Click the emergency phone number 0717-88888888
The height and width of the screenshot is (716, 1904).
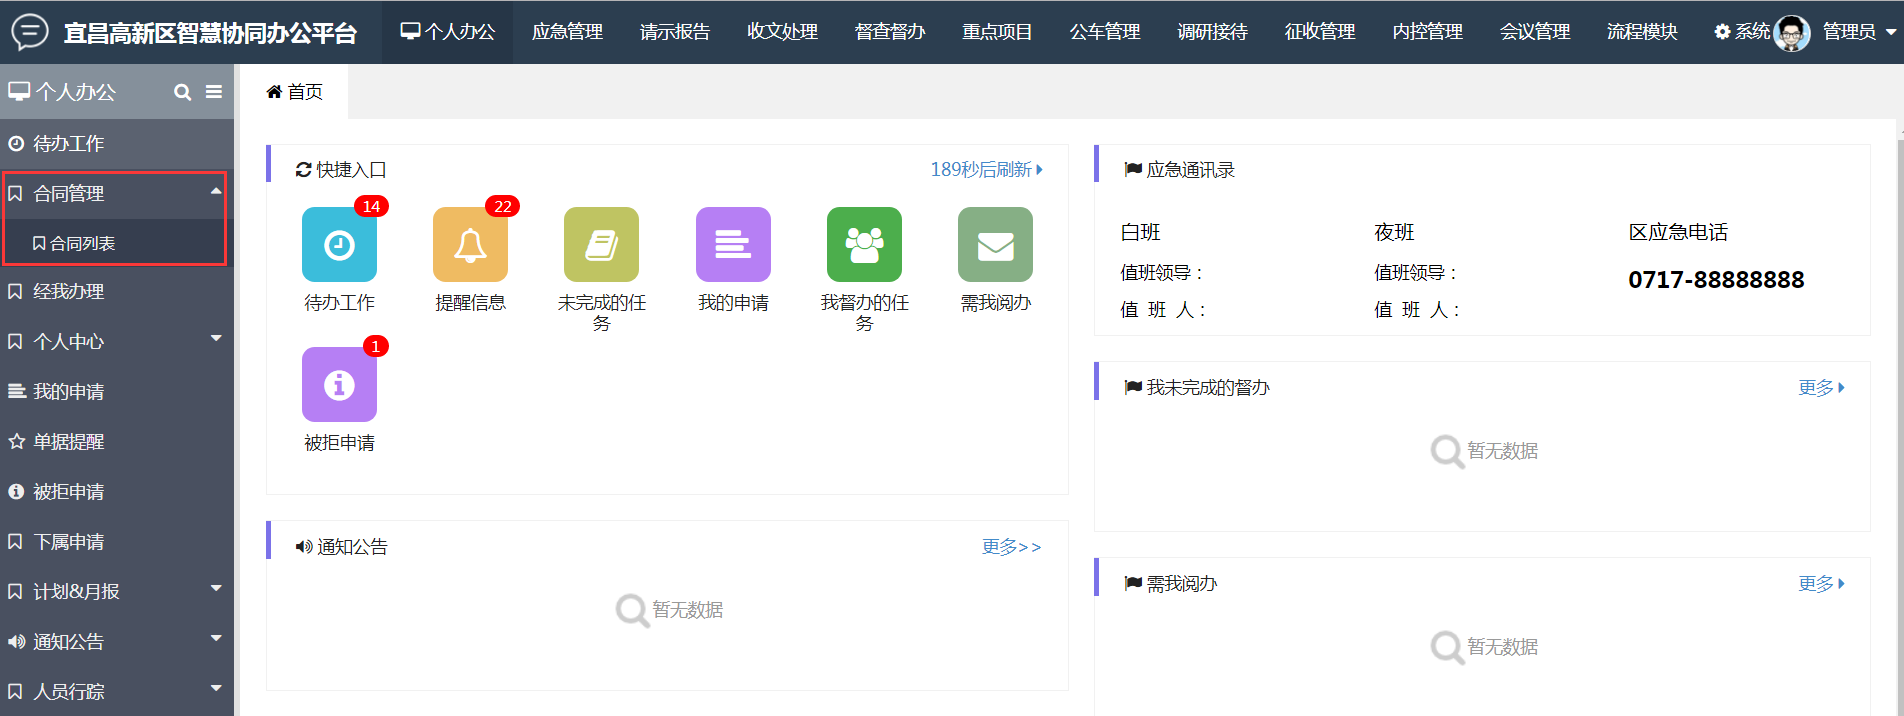[x=1716, y=280]
